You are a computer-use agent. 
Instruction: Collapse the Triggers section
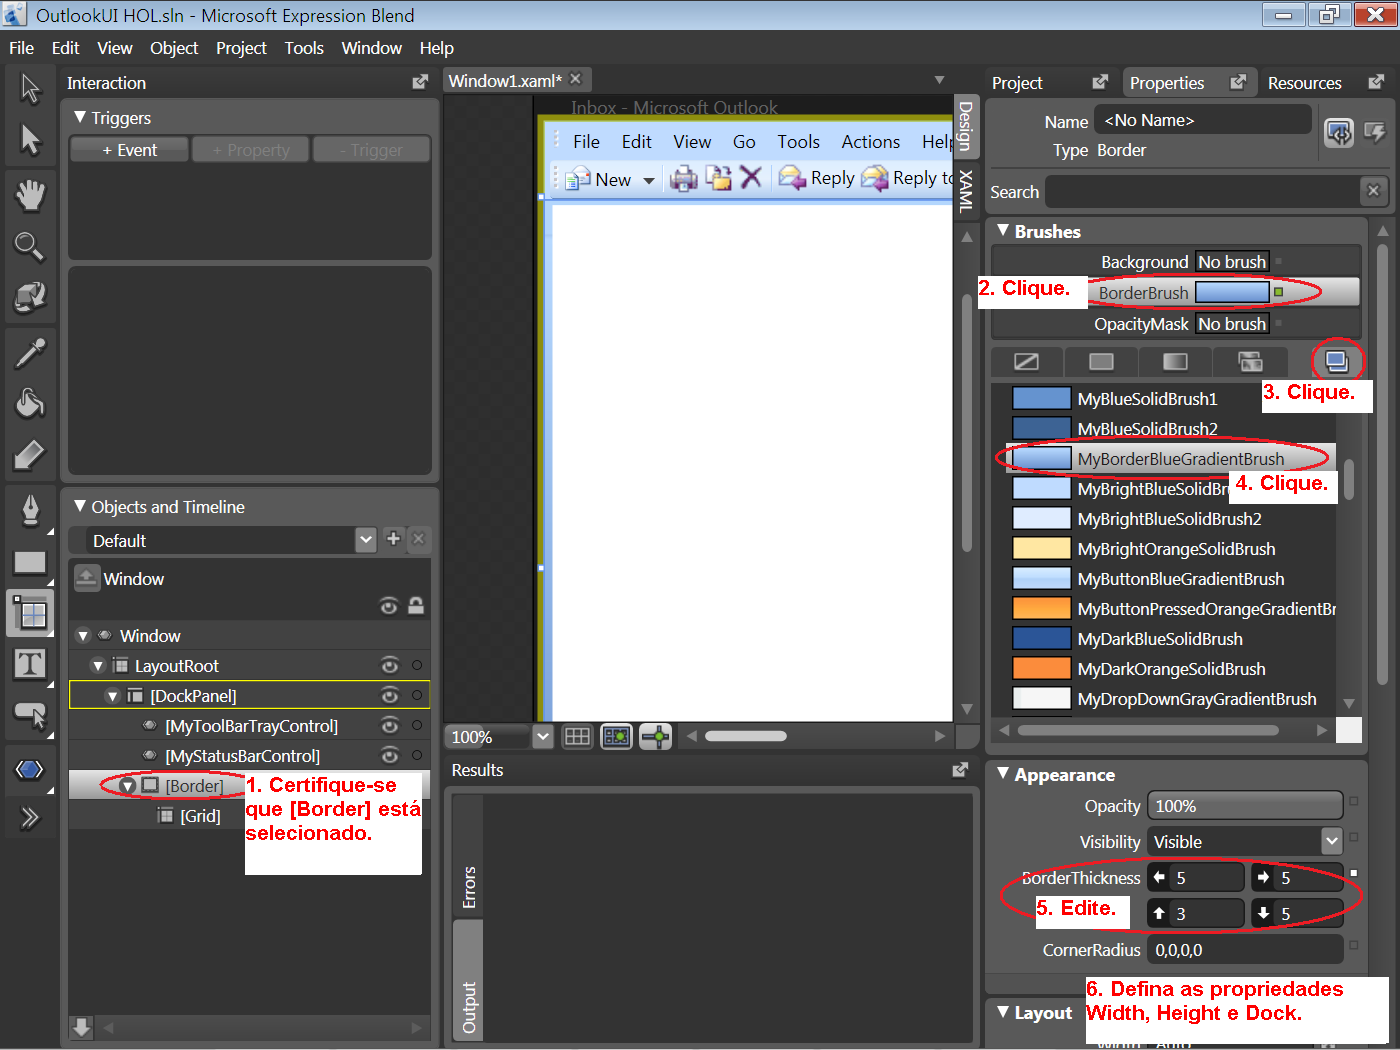80,118
